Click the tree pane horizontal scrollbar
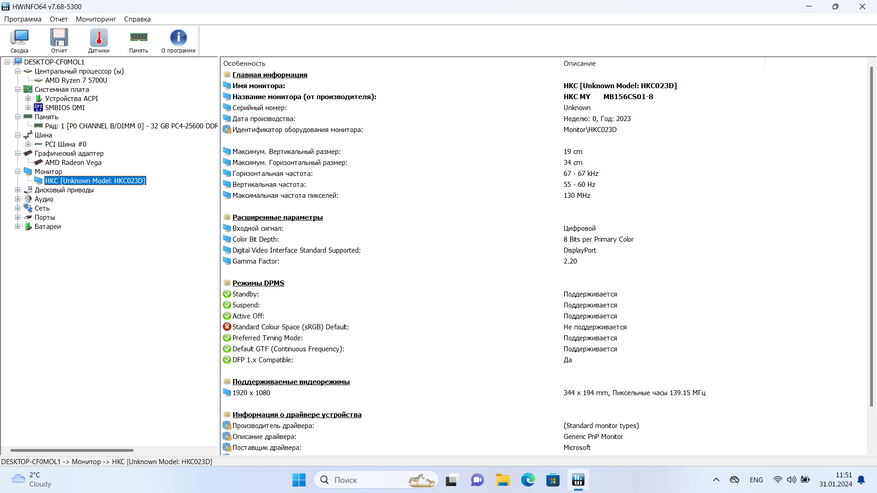The height and width of the screenshot is (493, 877). (x=72, y=450)
